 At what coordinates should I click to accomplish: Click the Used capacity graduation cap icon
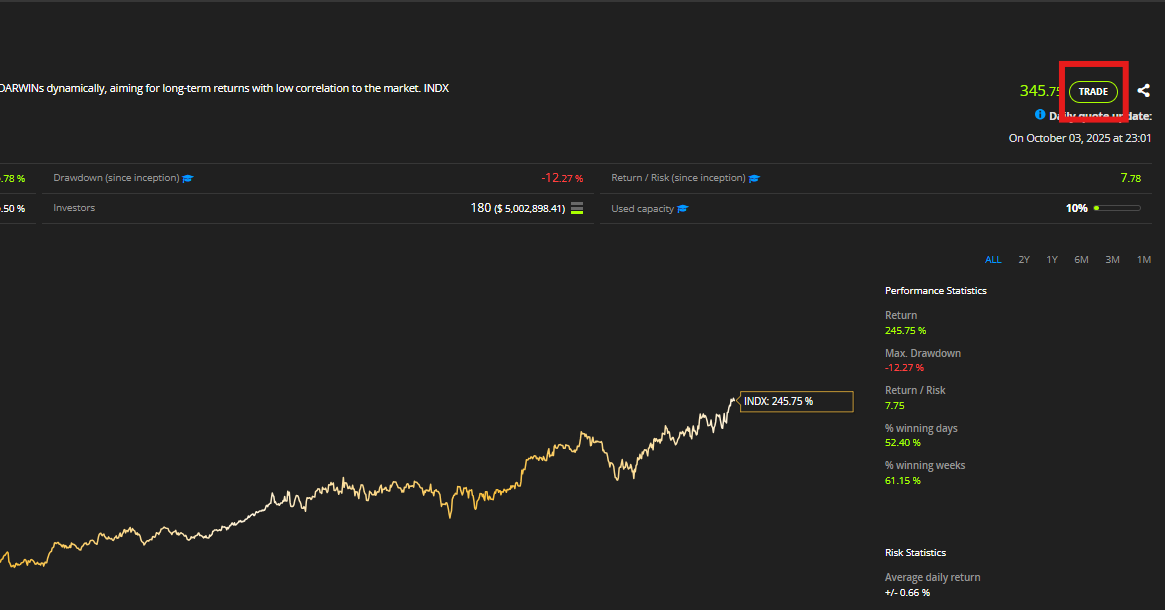[x=683, y=208]
